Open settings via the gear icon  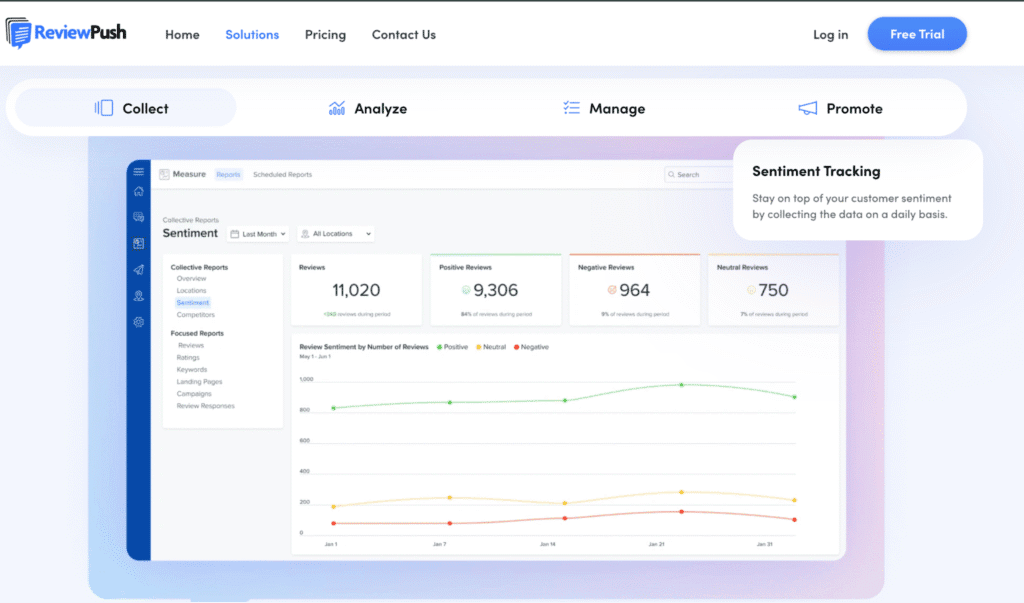coord(139,322)
